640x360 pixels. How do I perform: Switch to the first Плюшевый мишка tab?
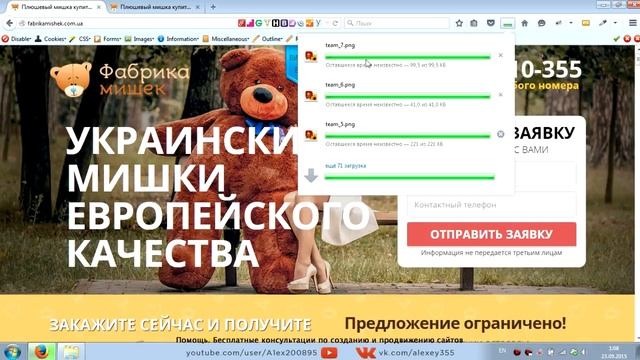(56, 7)
